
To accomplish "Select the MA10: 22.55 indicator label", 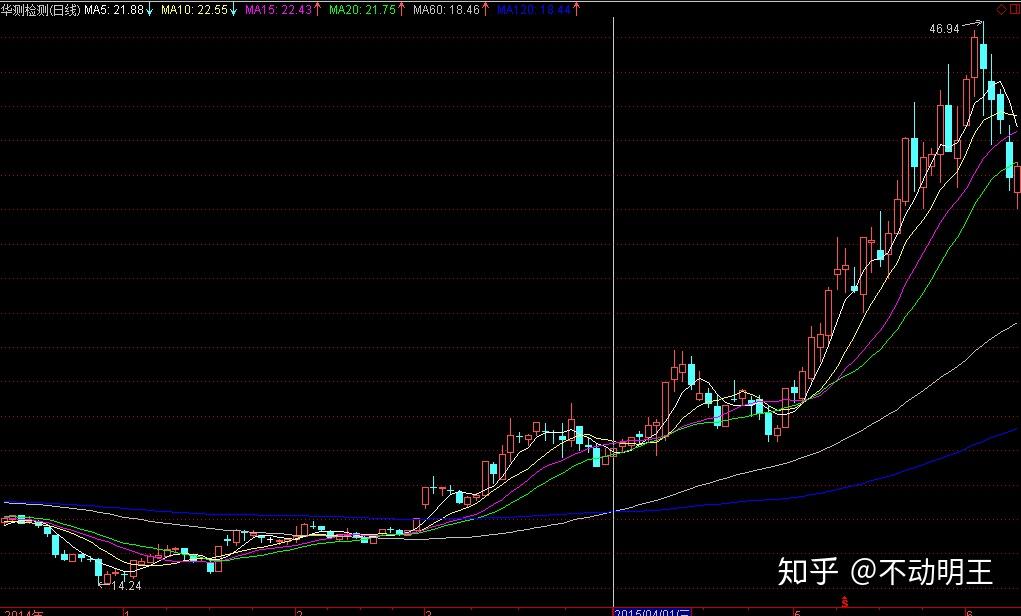I will click(193, 9).
